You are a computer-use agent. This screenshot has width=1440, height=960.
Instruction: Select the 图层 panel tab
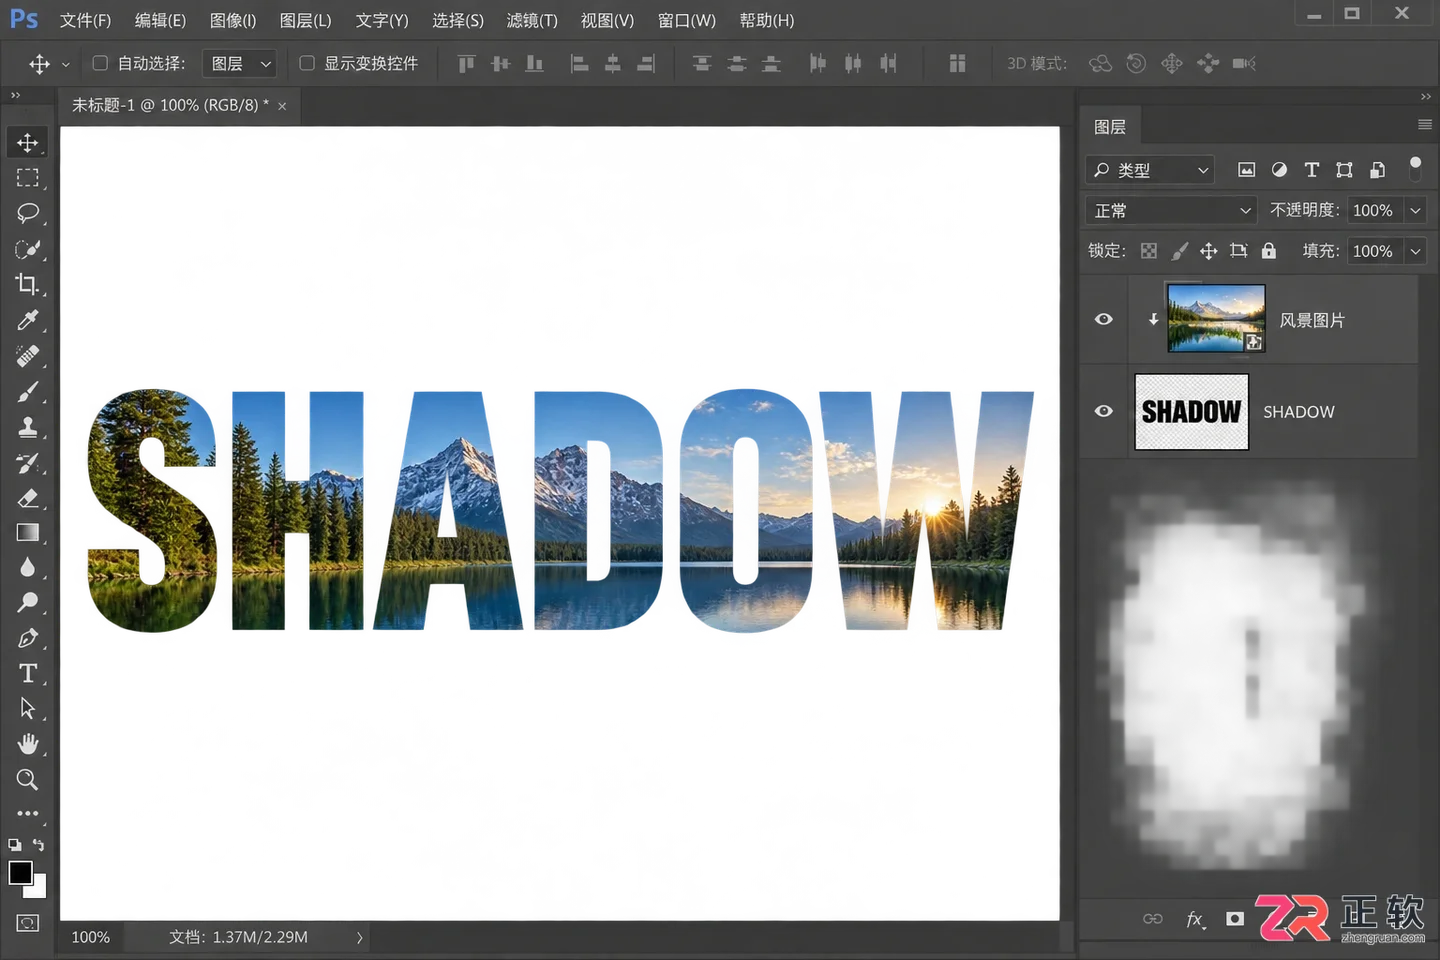[x=1110, y=127]
